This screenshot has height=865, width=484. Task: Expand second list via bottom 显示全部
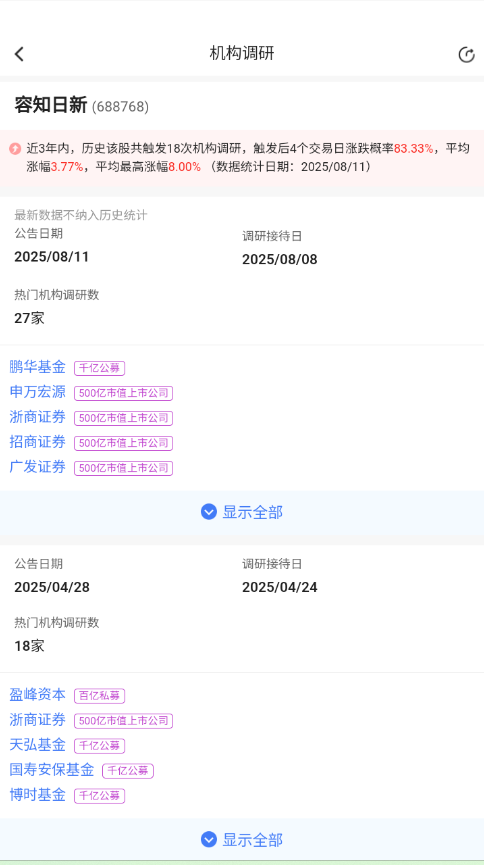pos(242,840)
